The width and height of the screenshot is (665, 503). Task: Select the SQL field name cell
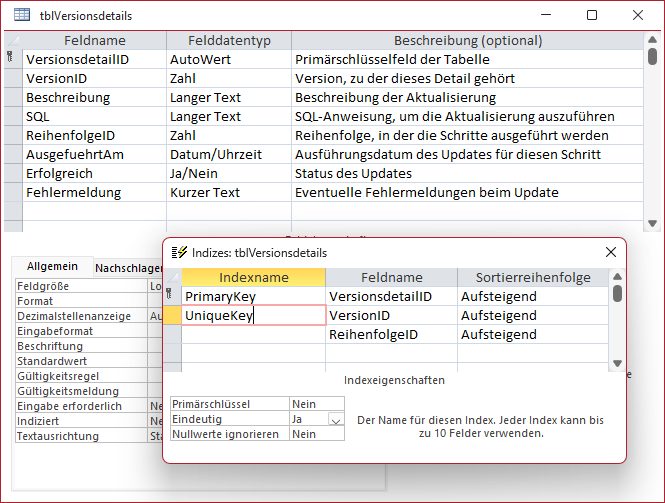[x=94, y=117]
